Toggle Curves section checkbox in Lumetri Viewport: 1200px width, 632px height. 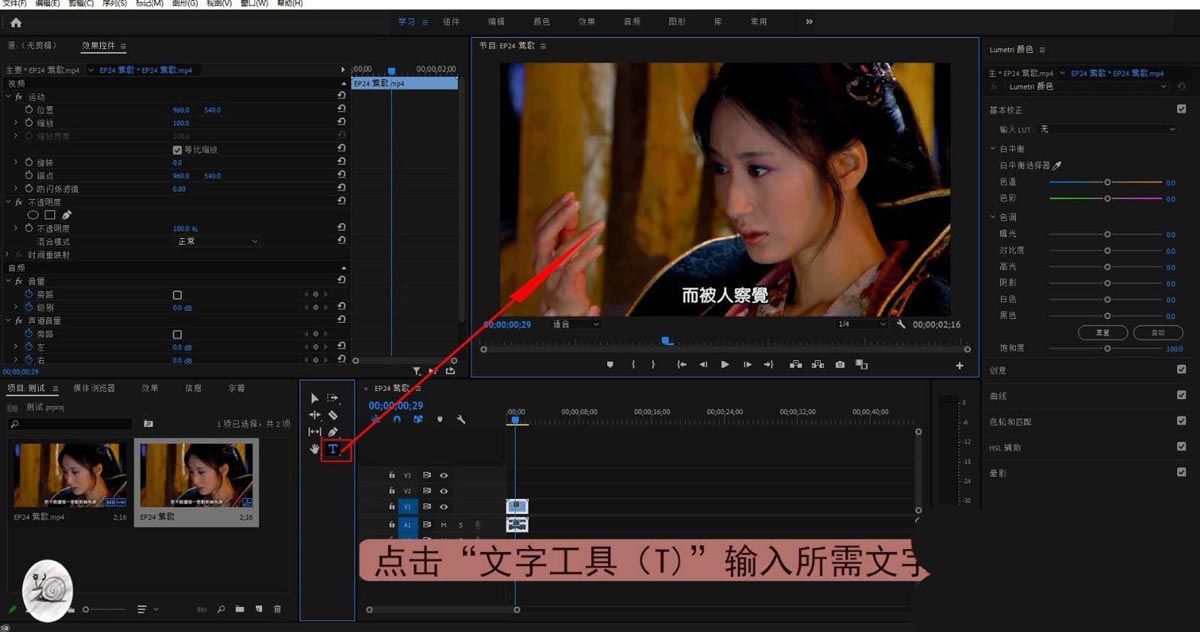[1181, 396]
